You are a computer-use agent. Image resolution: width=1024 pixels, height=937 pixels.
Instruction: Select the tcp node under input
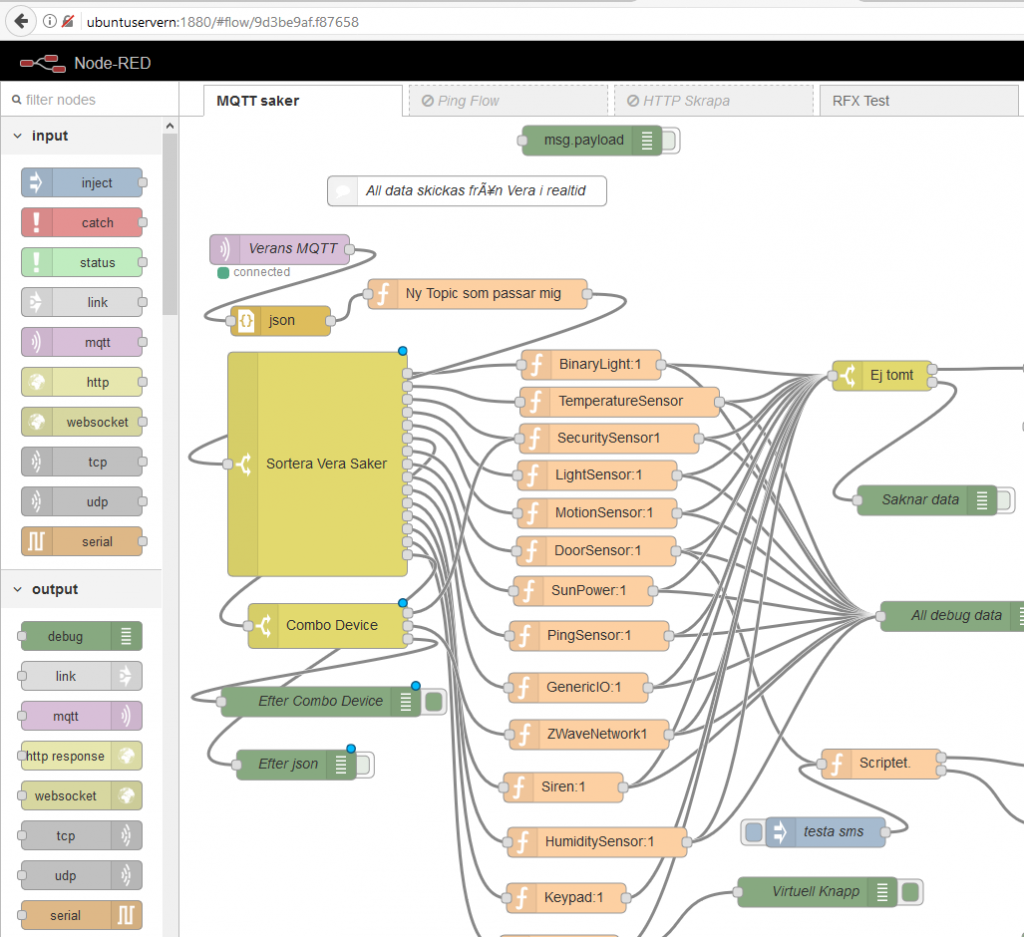click(82, 462)
